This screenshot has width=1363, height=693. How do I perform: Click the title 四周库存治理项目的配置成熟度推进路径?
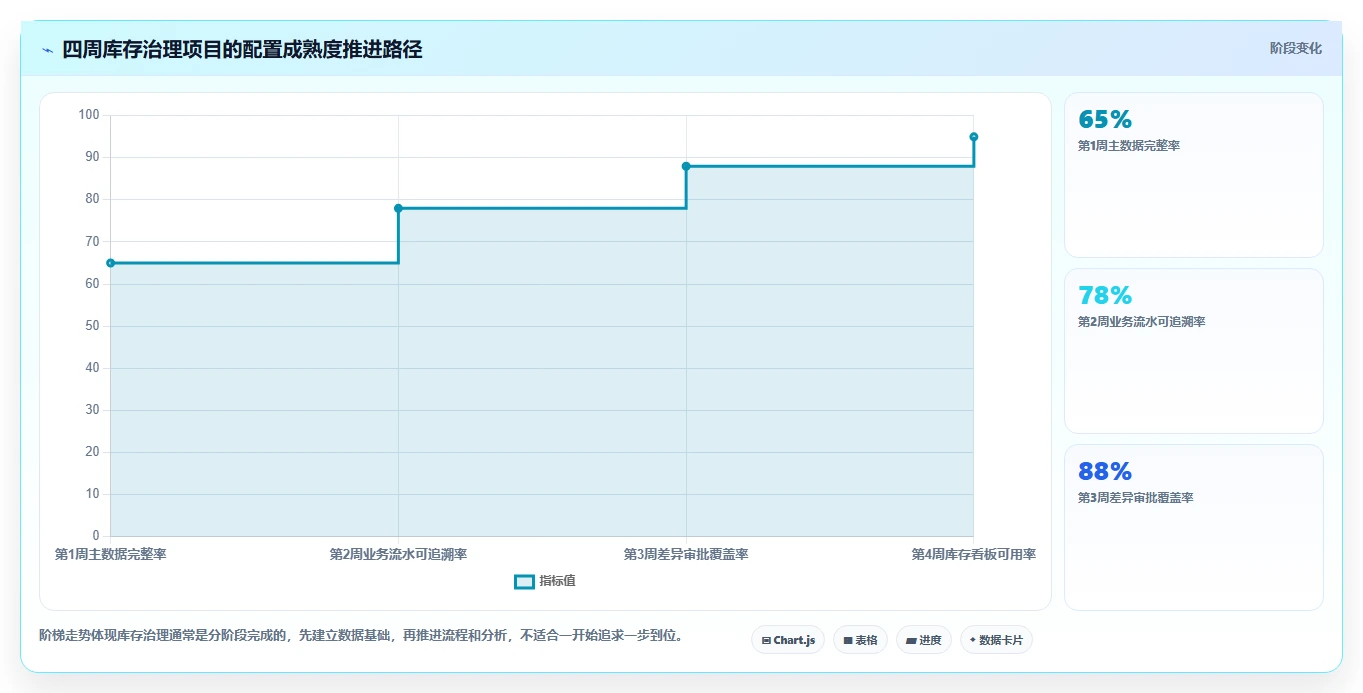[242, 50]
